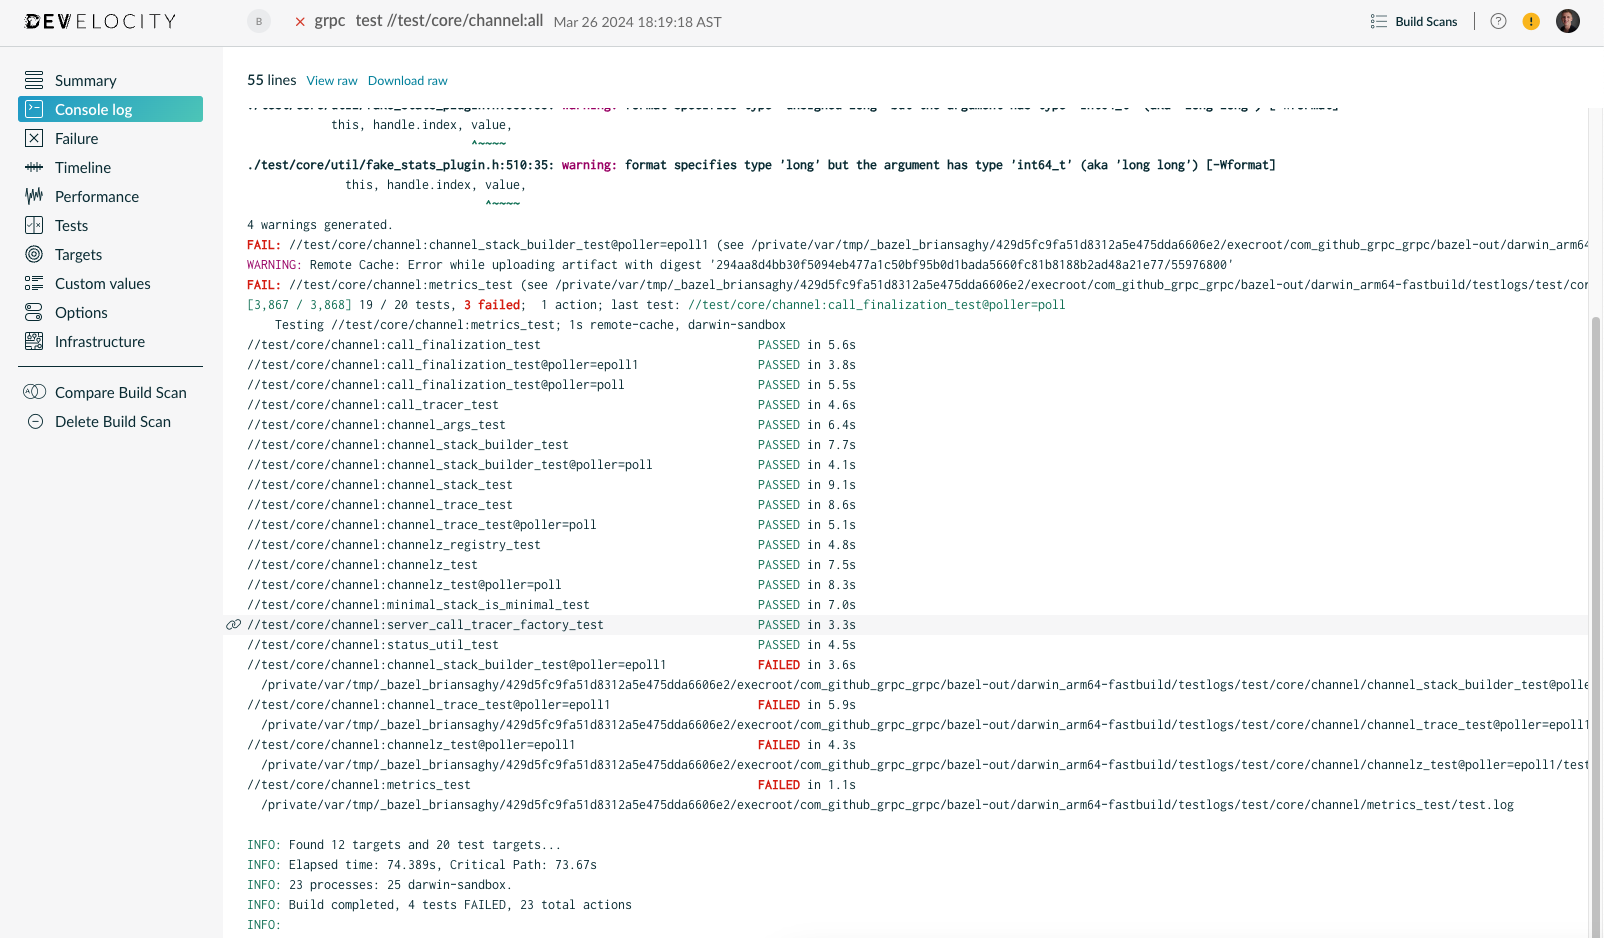Click the Compare Build Scan icon
Screen dimensions: 1604x938
tap(33, 392)
